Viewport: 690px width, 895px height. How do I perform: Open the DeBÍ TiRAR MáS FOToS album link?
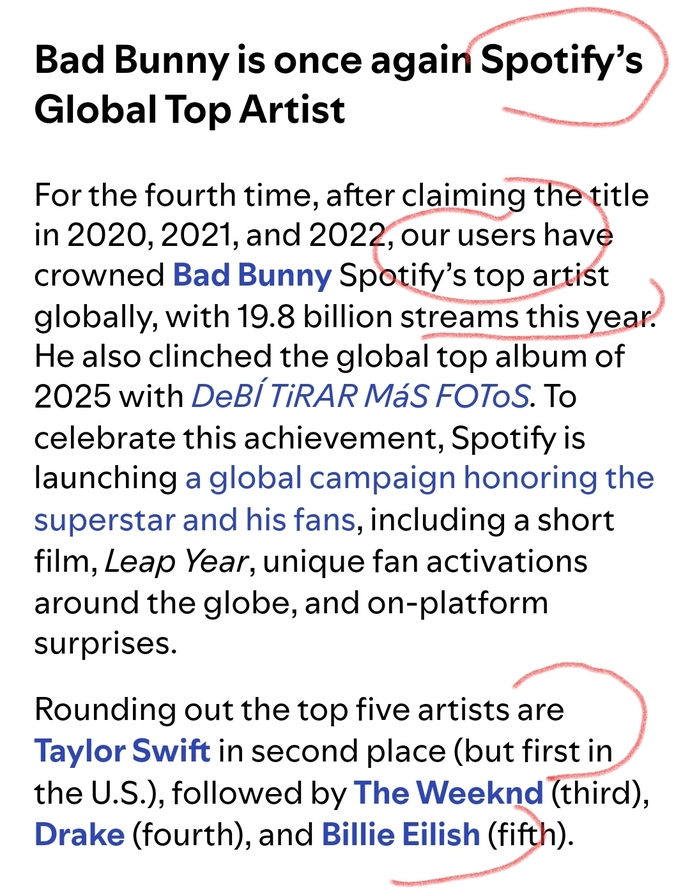(360, 396)
